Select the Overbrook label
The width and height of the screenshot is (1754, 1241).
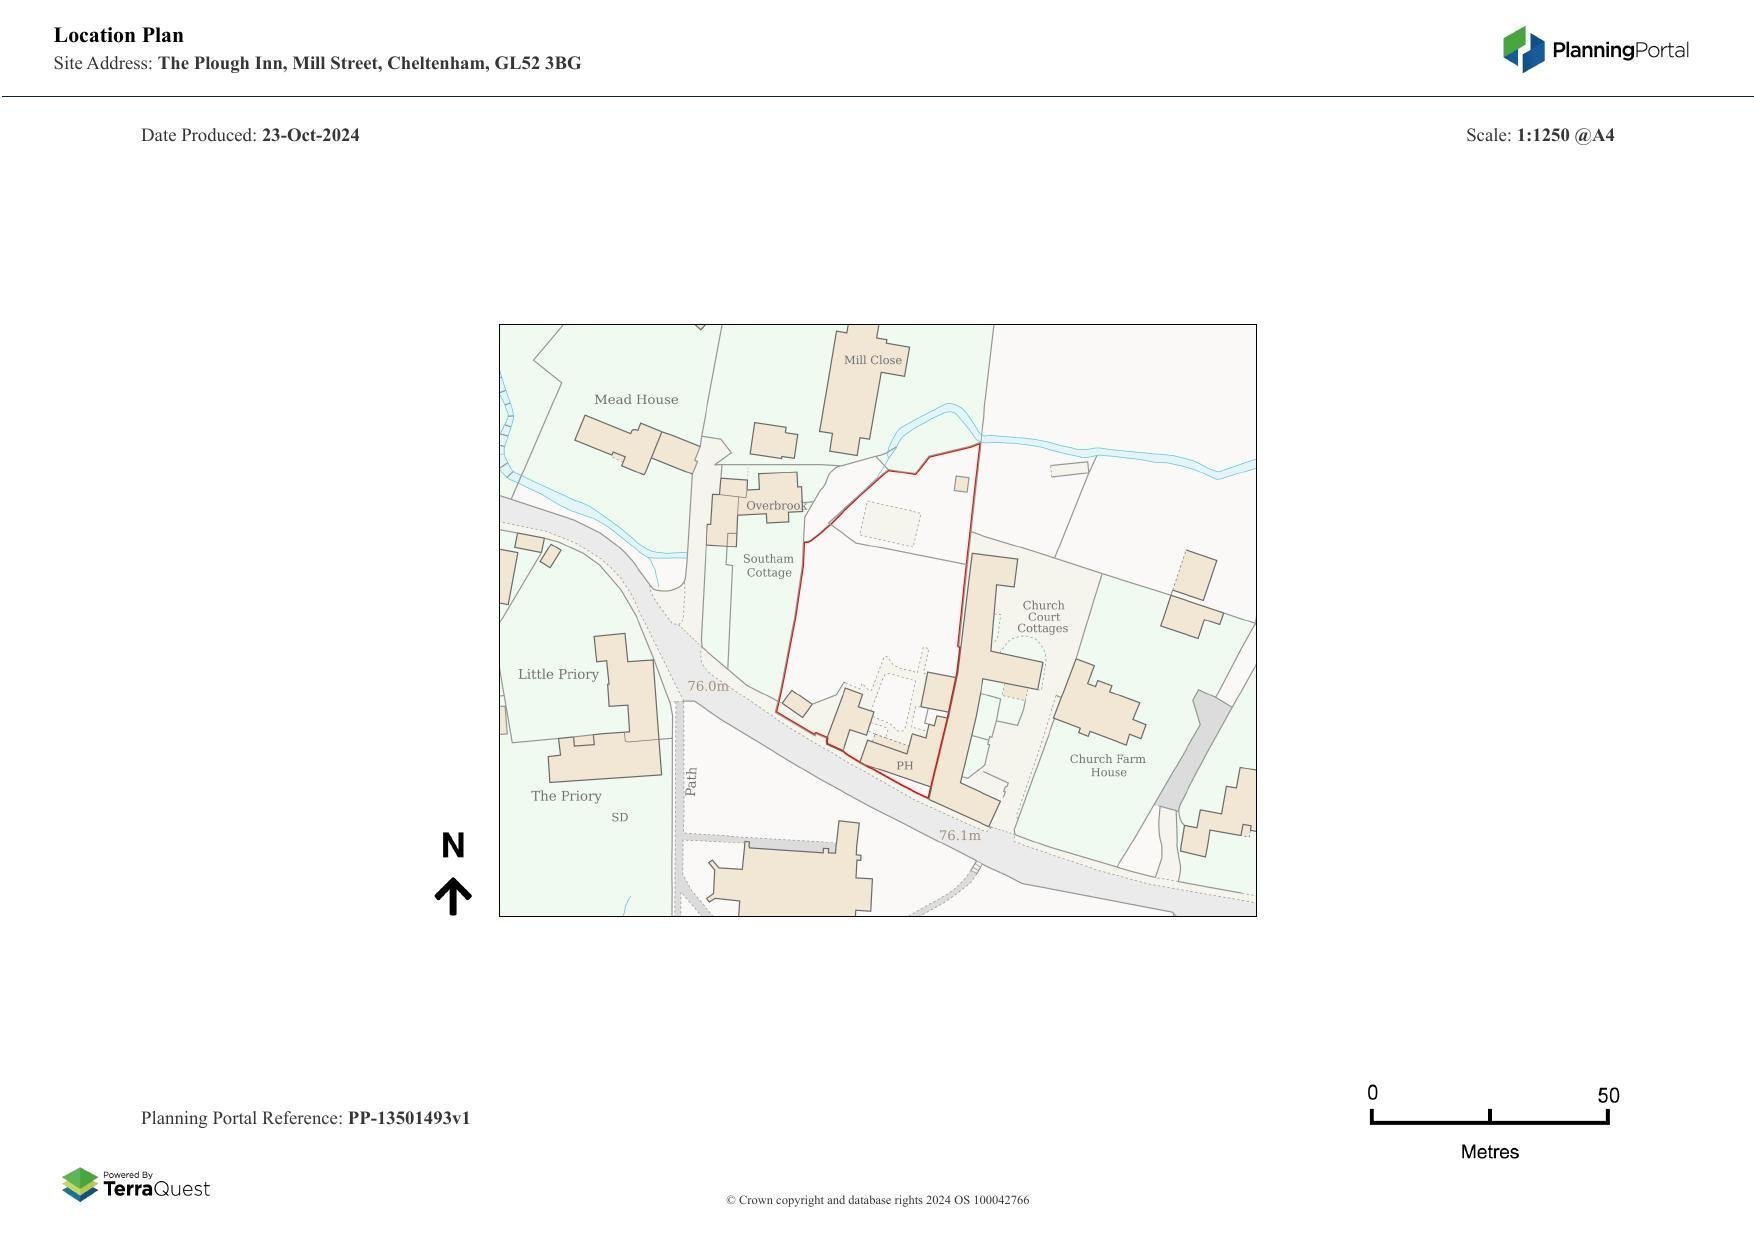click(776, 506)
